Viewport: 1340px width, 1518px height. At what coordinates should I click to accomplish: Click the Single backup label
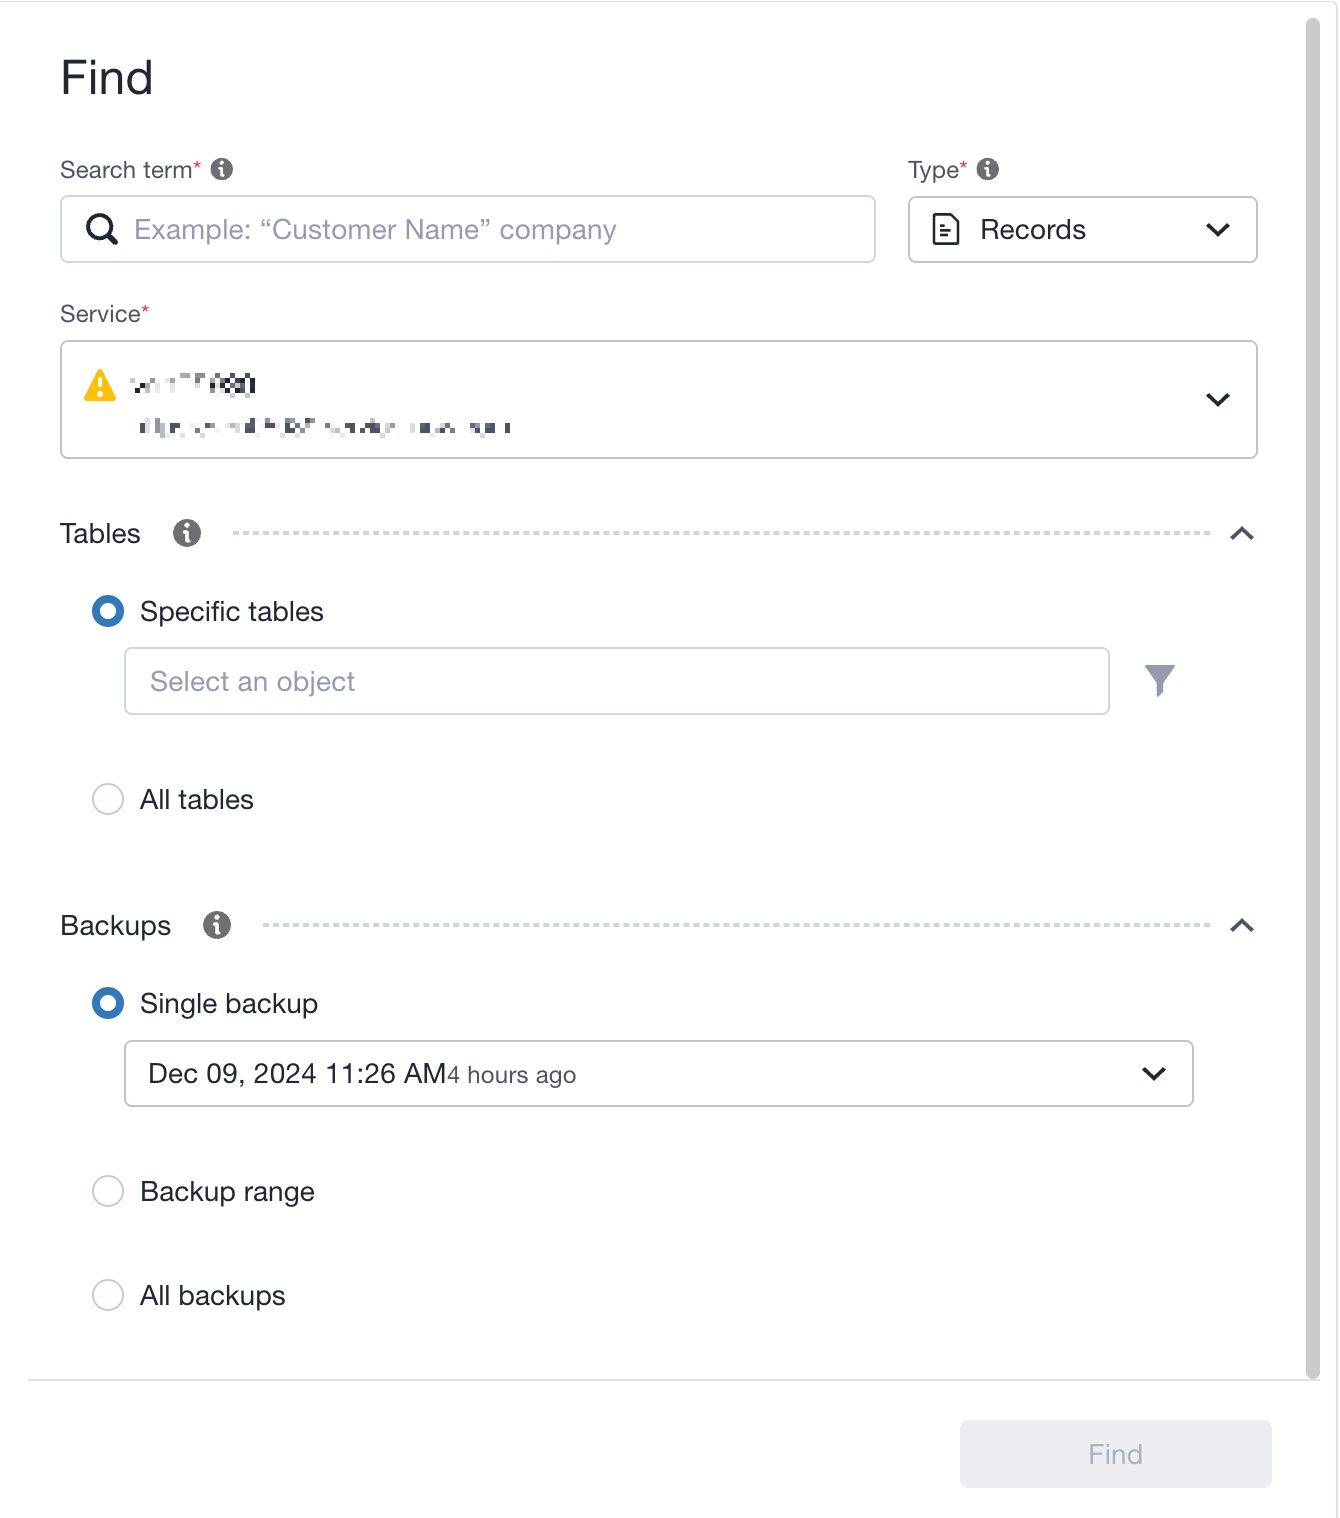[x=228, y=1003]
